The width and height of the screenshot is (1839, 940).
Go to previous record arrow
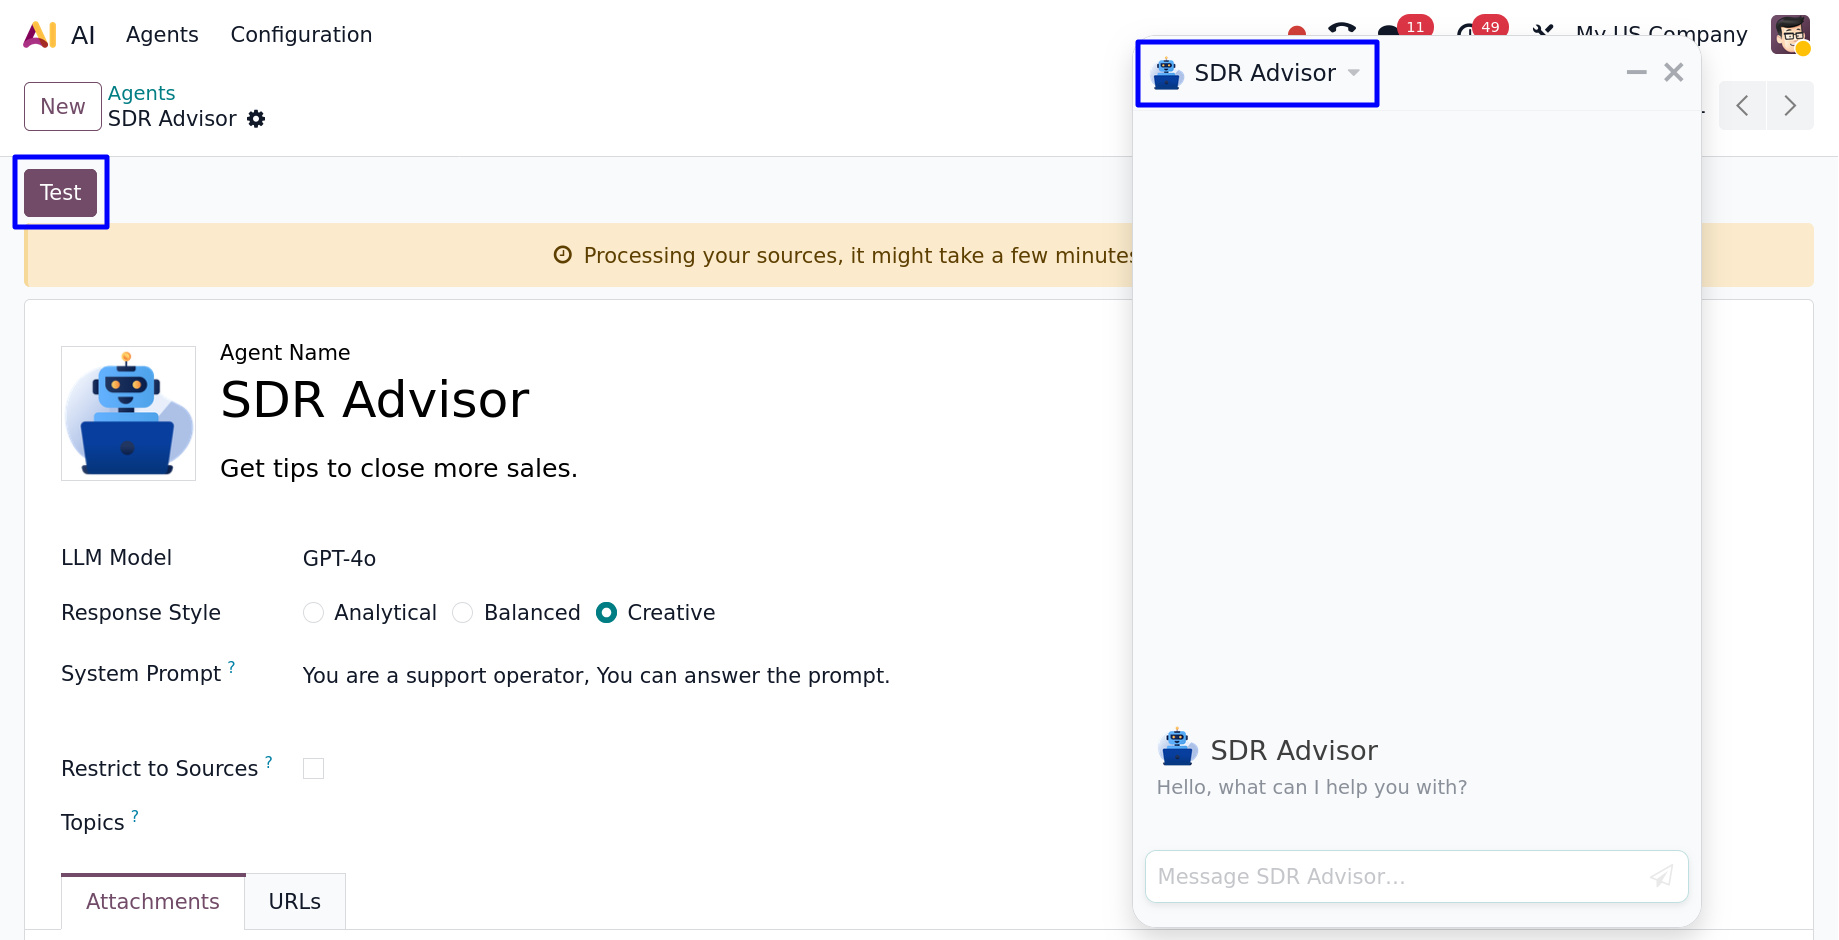(x=1743, y=106)
